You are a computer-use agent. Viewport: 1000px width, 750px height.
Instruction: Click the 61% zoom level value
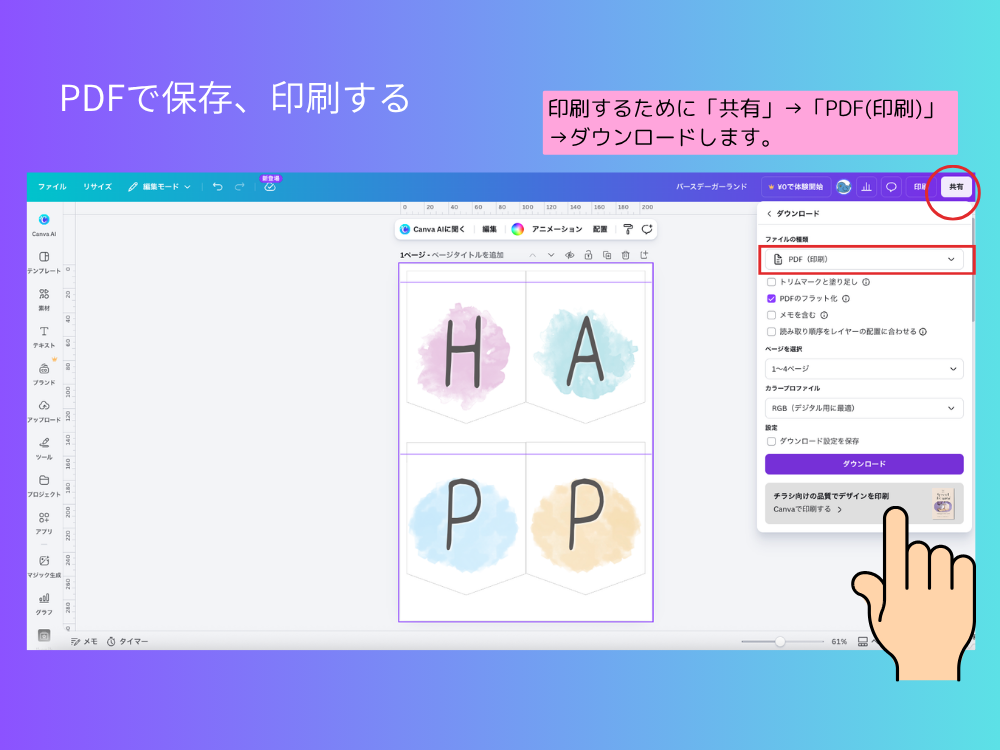click(839, 642)
